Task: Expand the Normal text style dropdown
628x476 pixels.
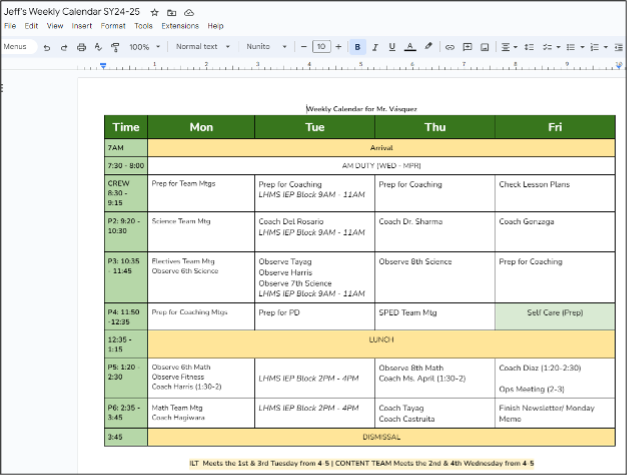Action: click(x=202, y=47)
